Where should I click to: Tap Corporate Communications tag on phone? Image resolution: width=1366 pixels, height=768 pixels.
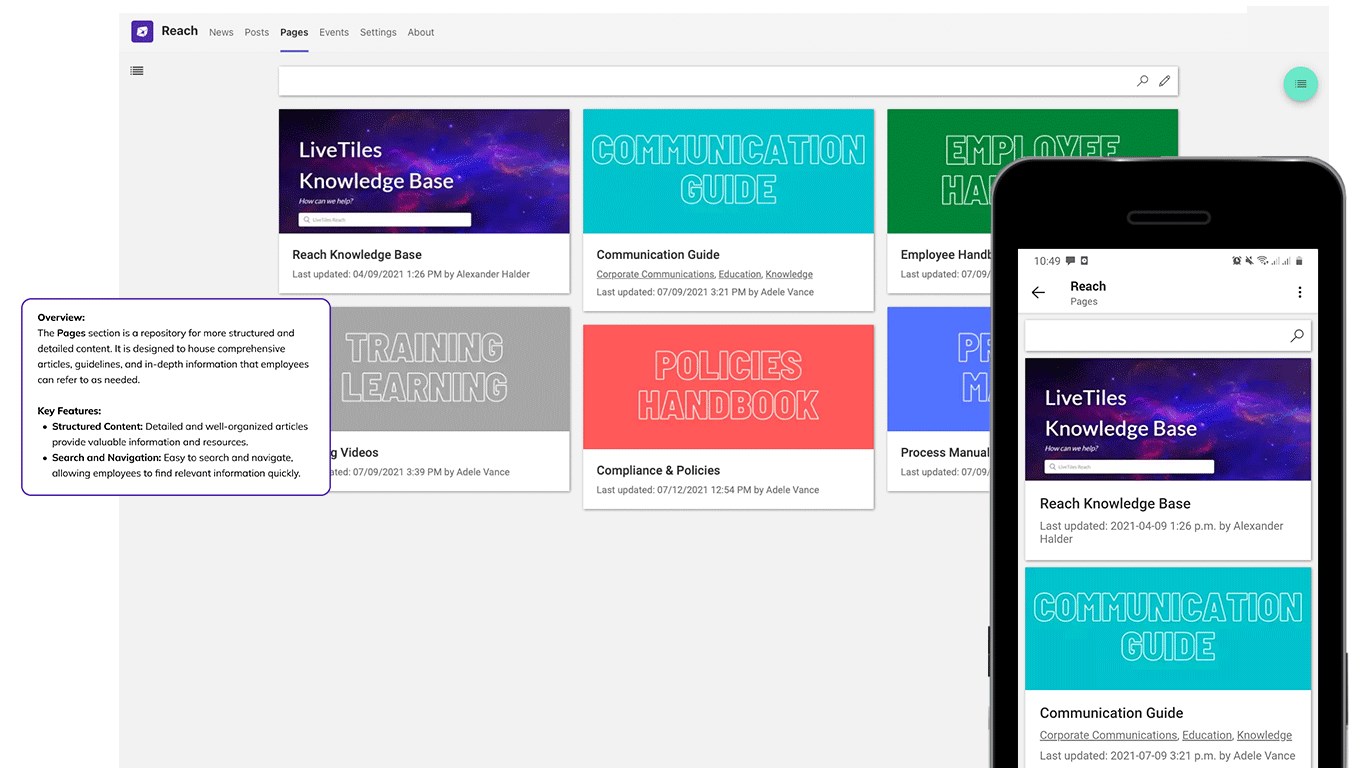coord(1108,735)
